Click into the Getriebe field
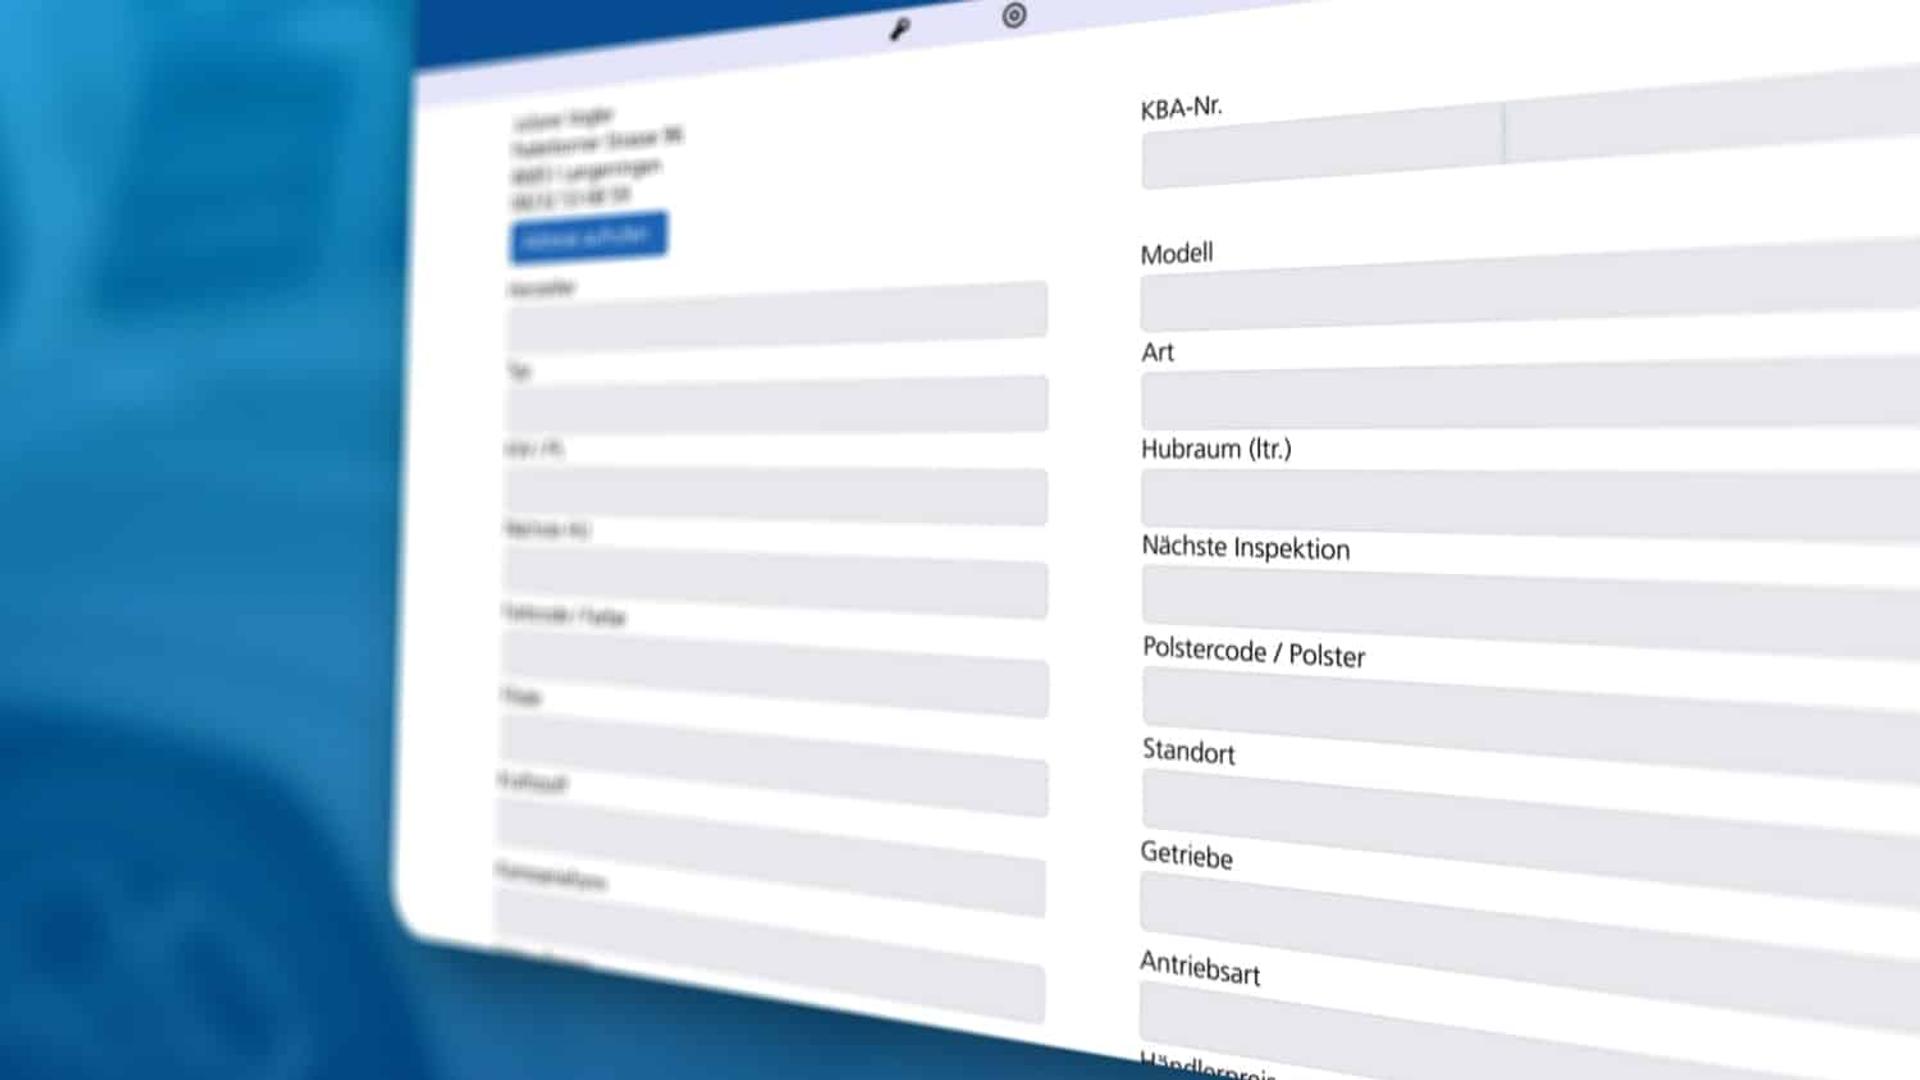 click(x=1530, y=951)
